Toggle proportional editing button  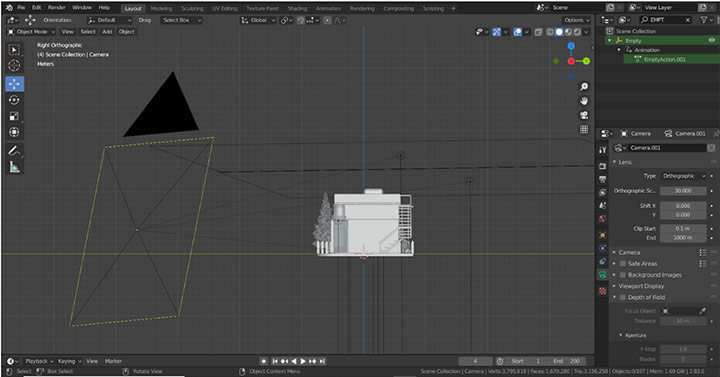point(327,20)
